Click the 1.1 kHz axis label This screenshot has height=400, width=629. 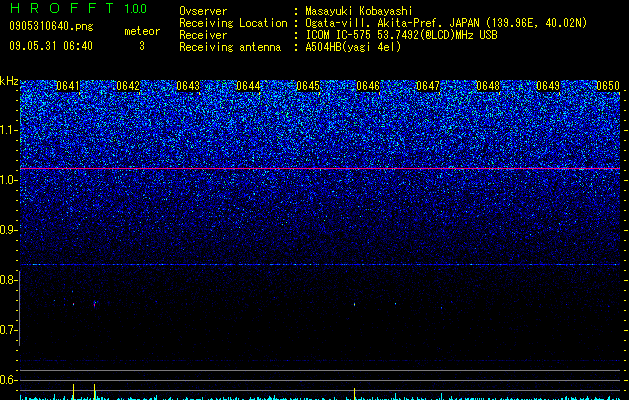click(x=8, y=130)
